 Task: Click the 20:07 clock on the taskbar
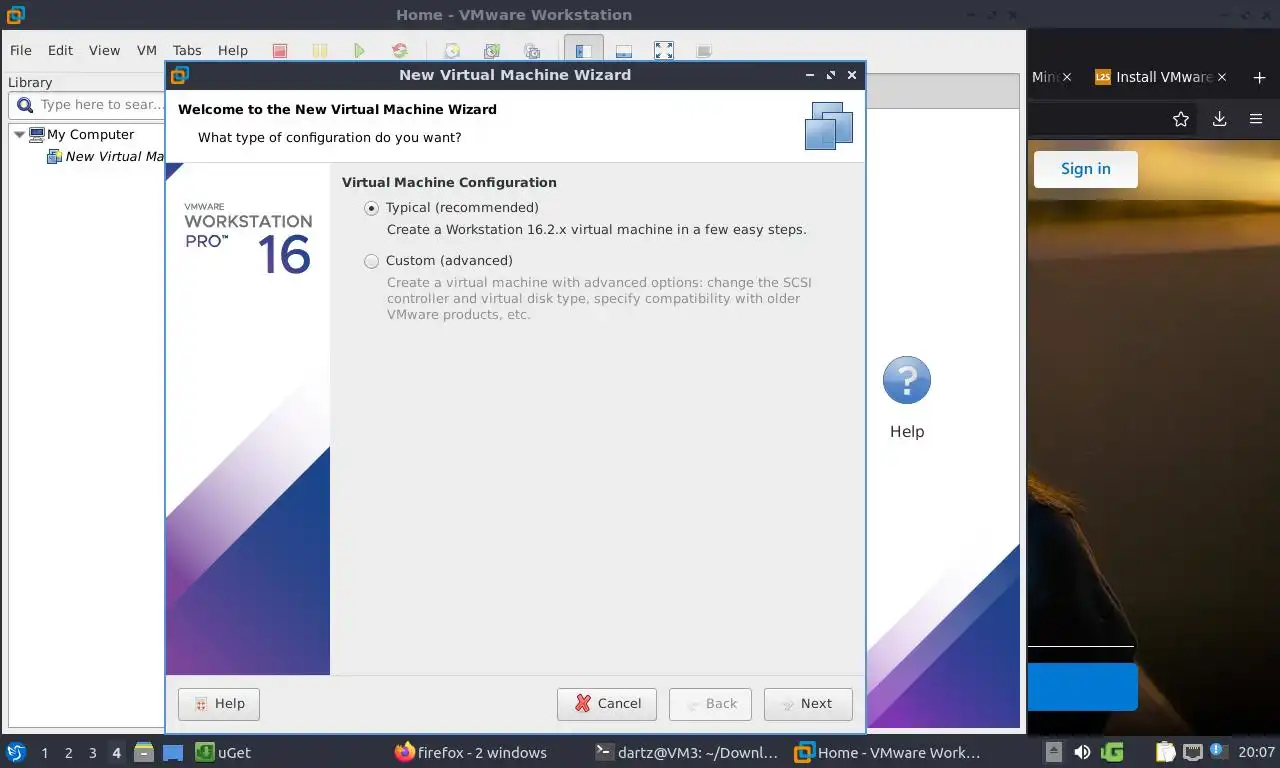[x=1257, y=753]
